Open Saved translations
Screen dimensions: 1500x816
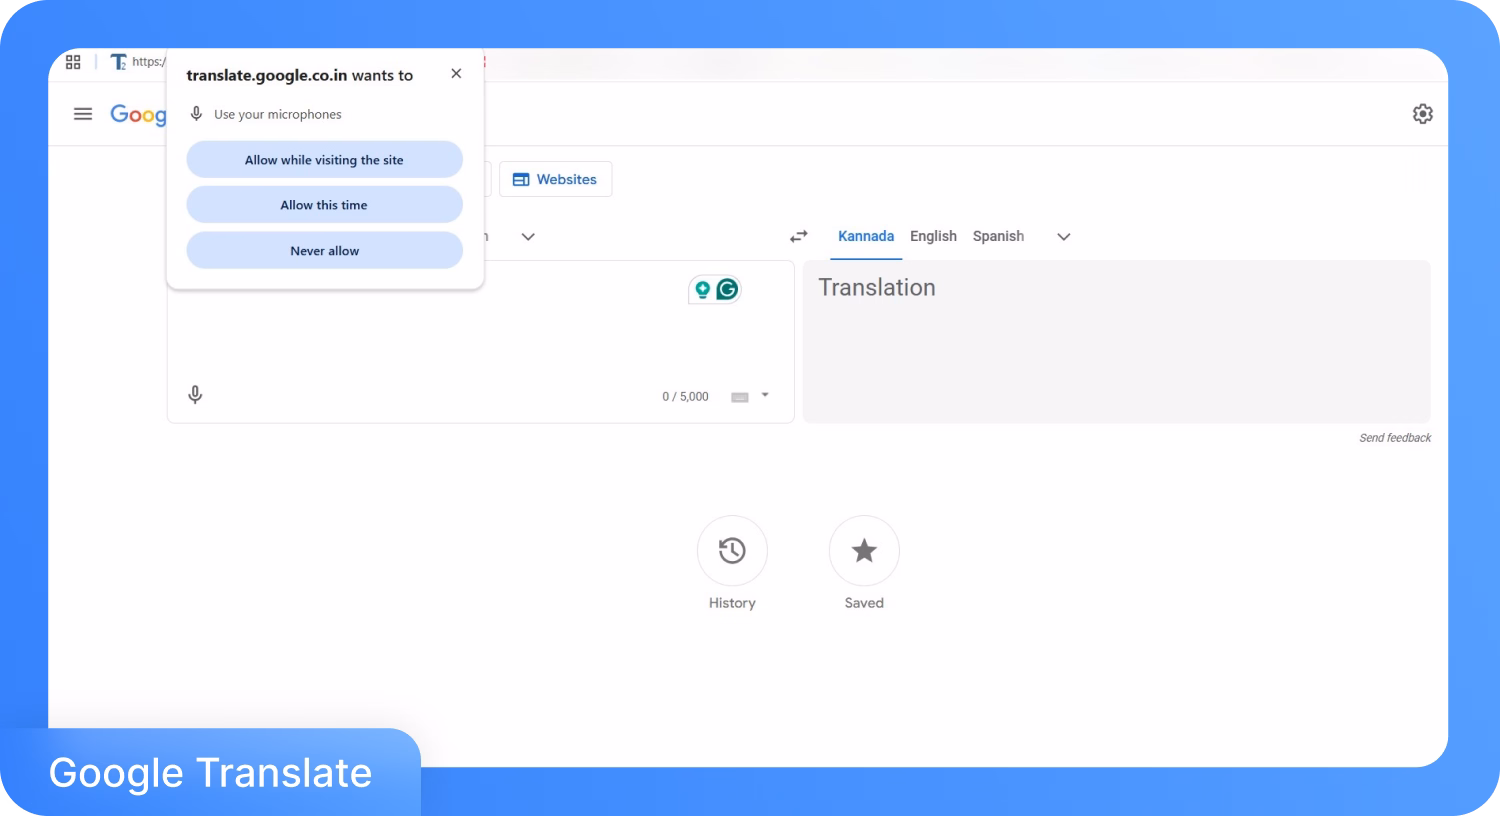[864, 550]
